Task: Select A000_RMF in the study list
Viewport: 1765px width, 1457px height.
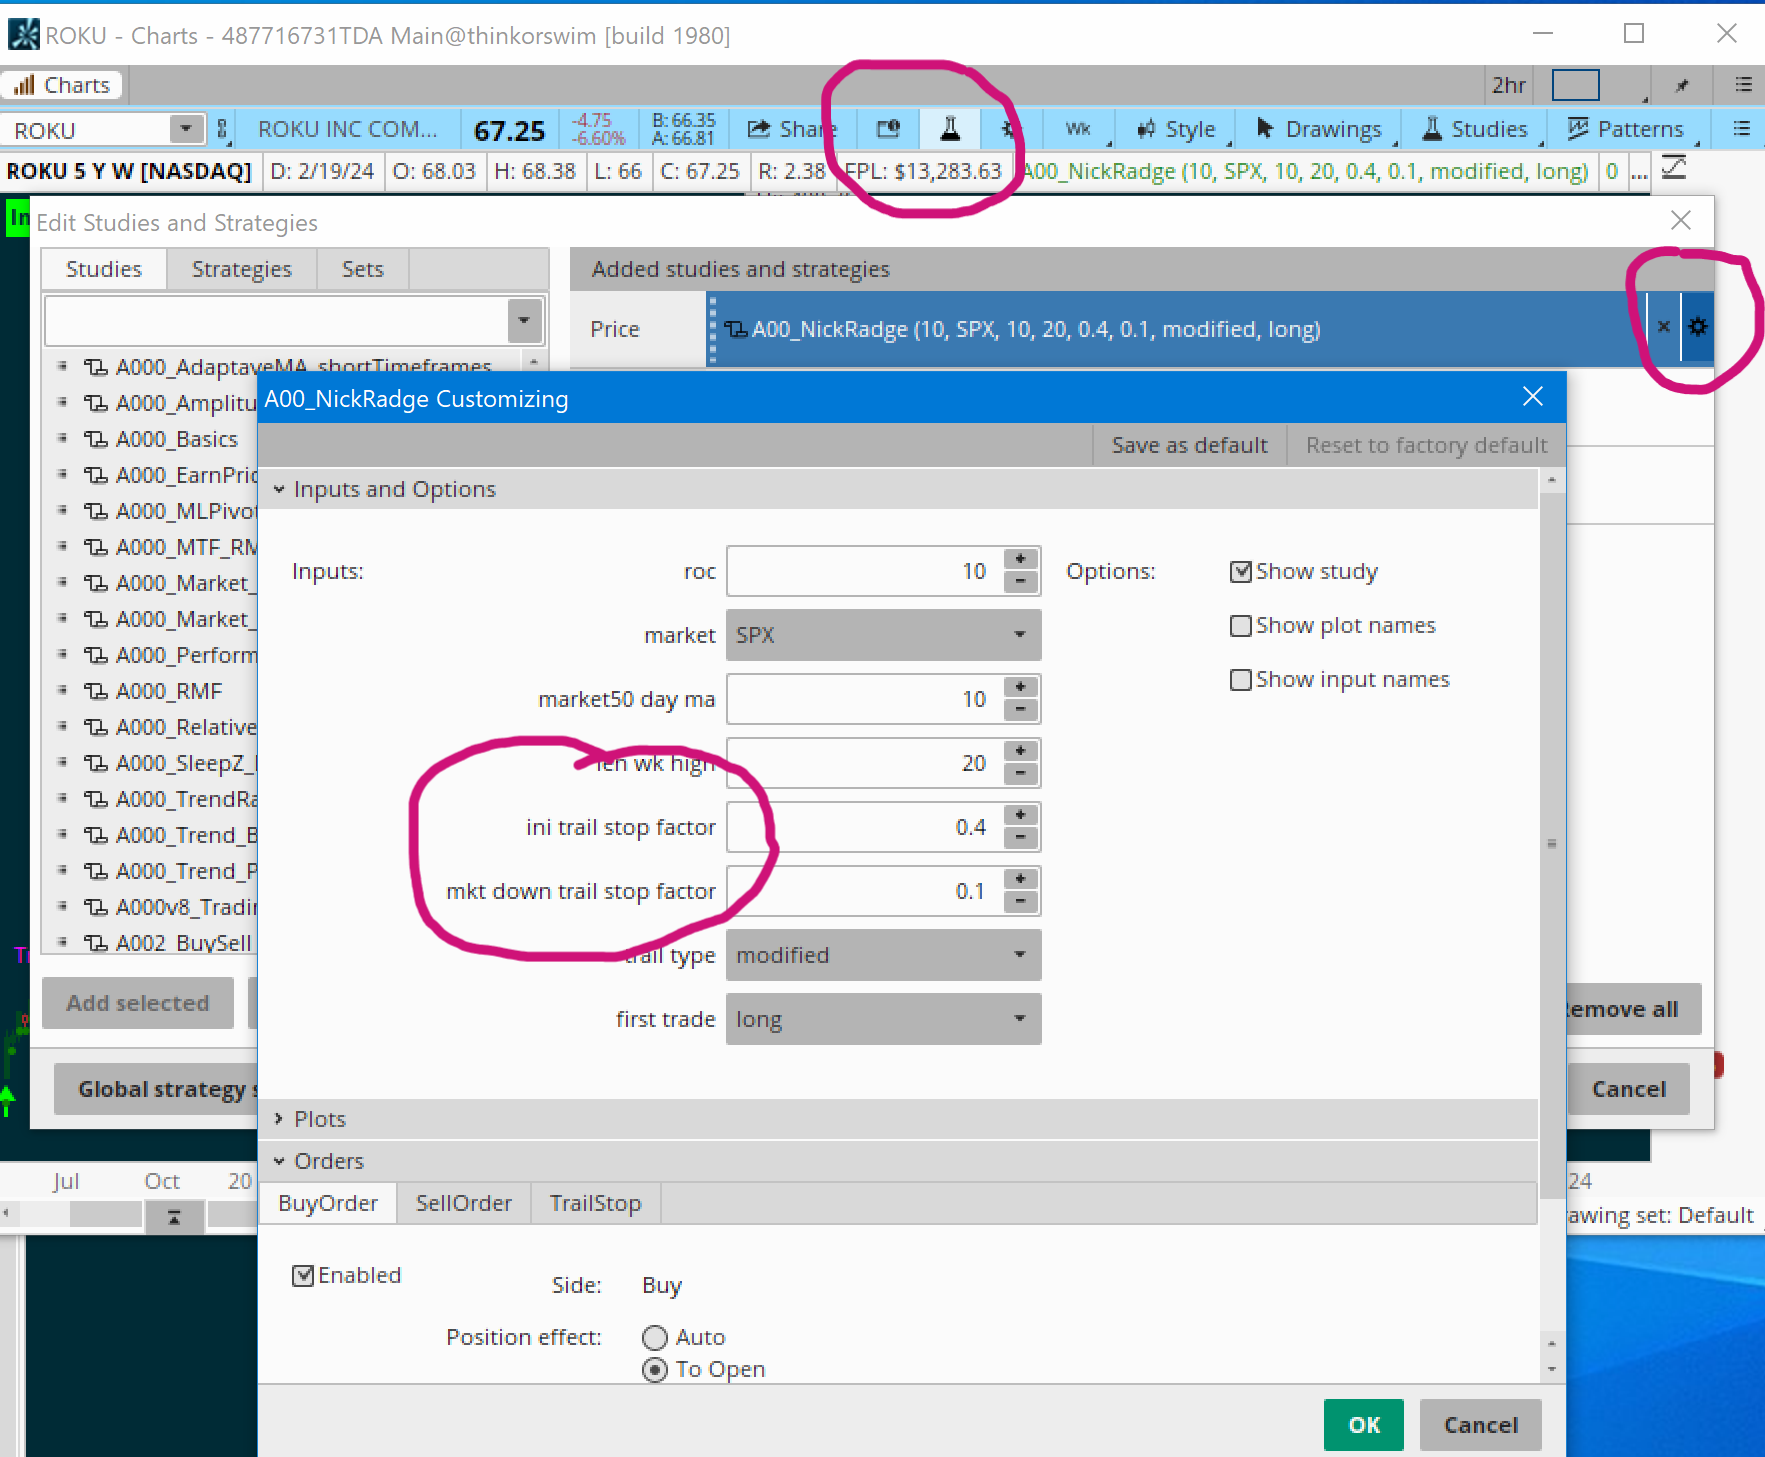Action: tap(169, 691)
